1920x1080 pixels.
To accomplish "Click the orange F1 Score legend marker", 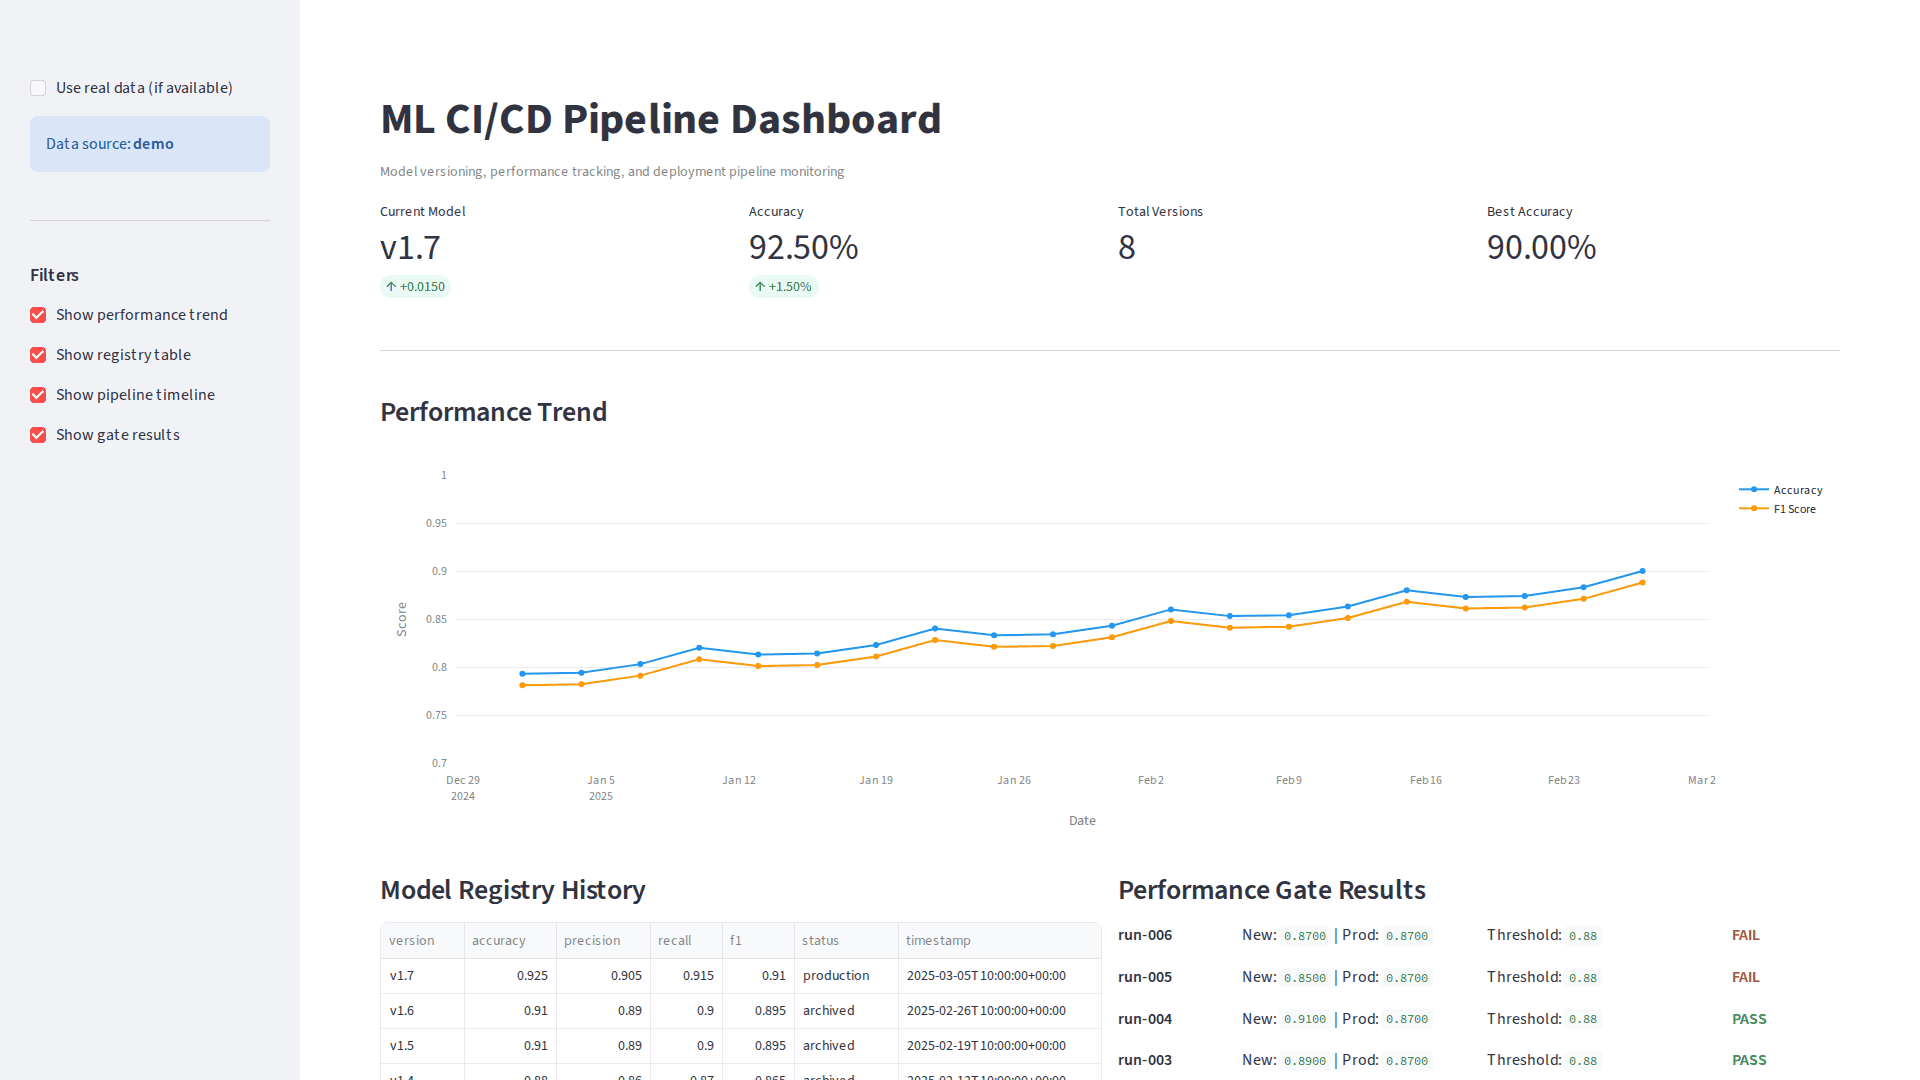I will coord(1752,508).
